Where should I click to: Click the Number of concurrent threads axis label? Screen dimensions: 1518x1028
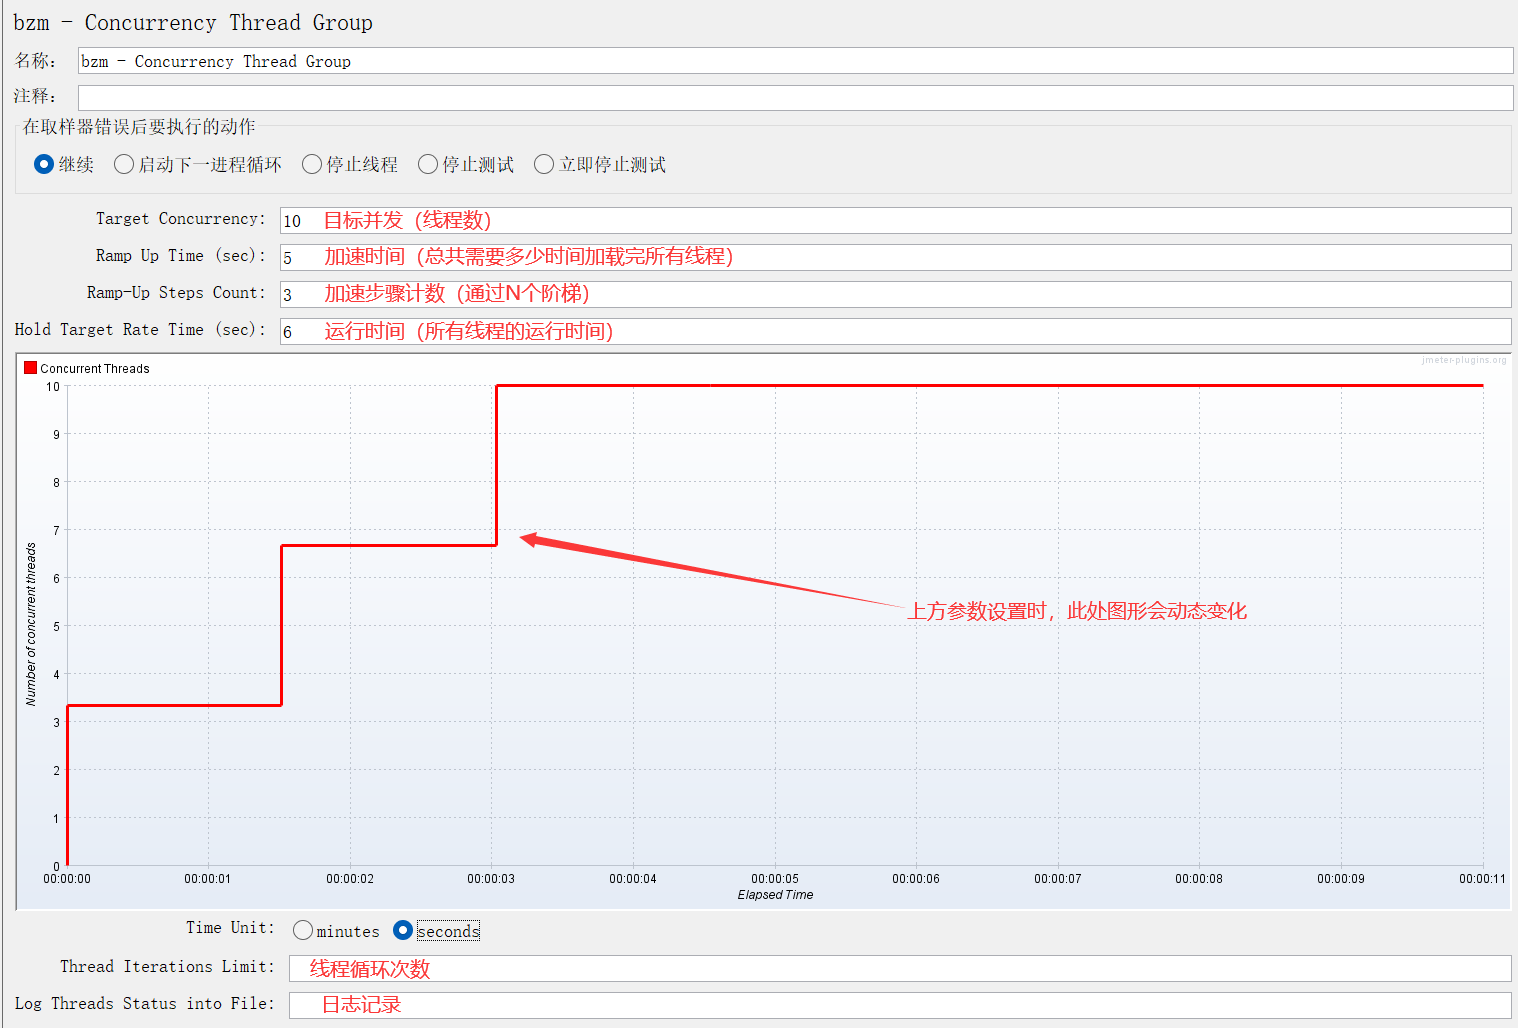(x=31, y=624)
